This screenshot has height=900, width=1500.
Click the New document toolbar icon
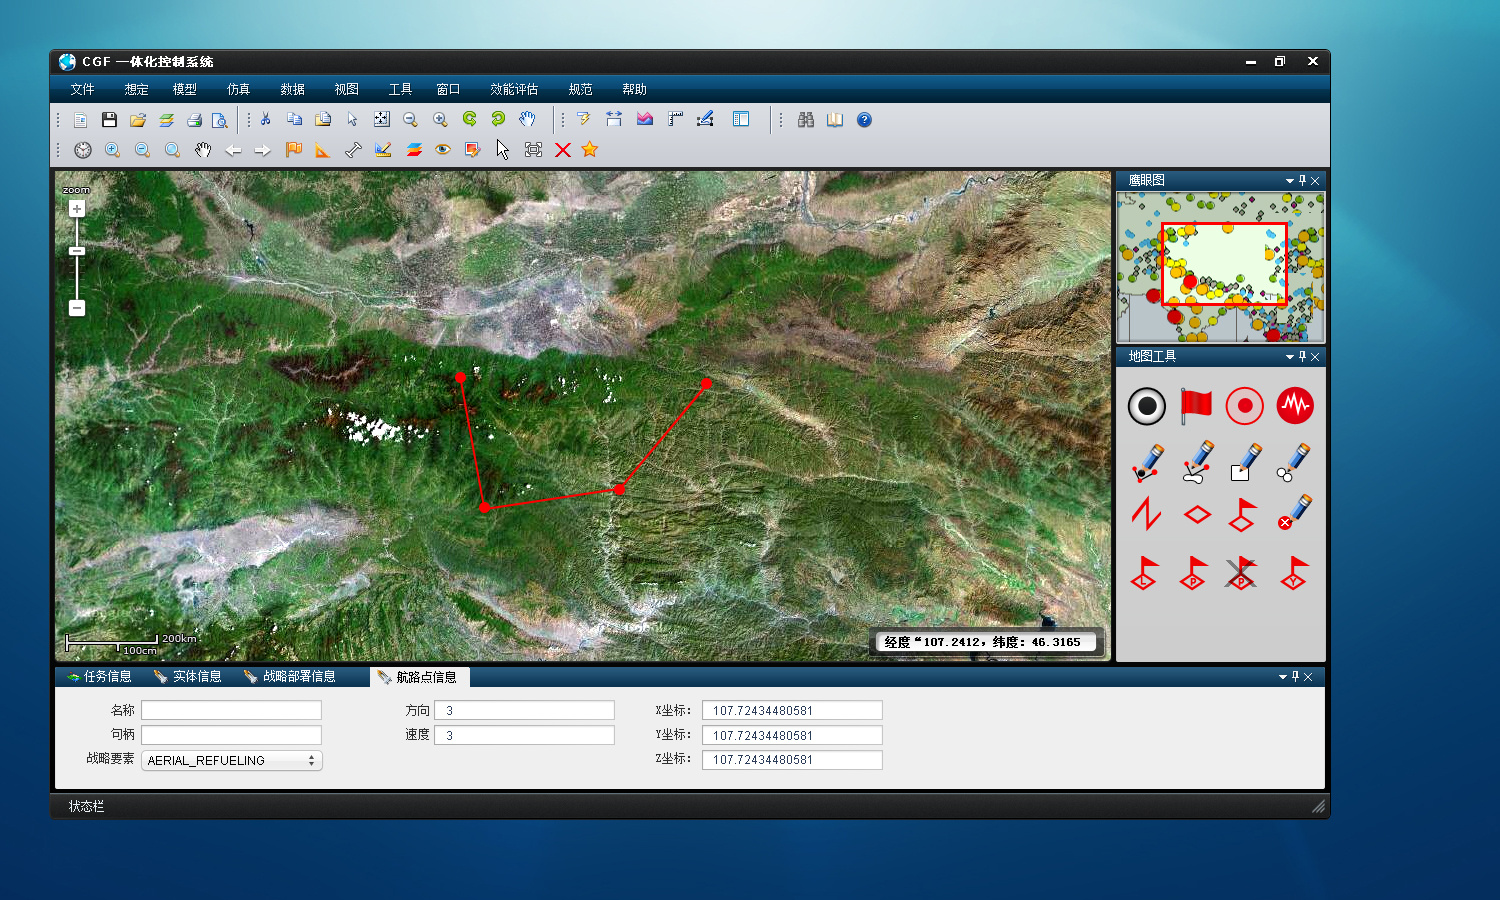point(81,120)
